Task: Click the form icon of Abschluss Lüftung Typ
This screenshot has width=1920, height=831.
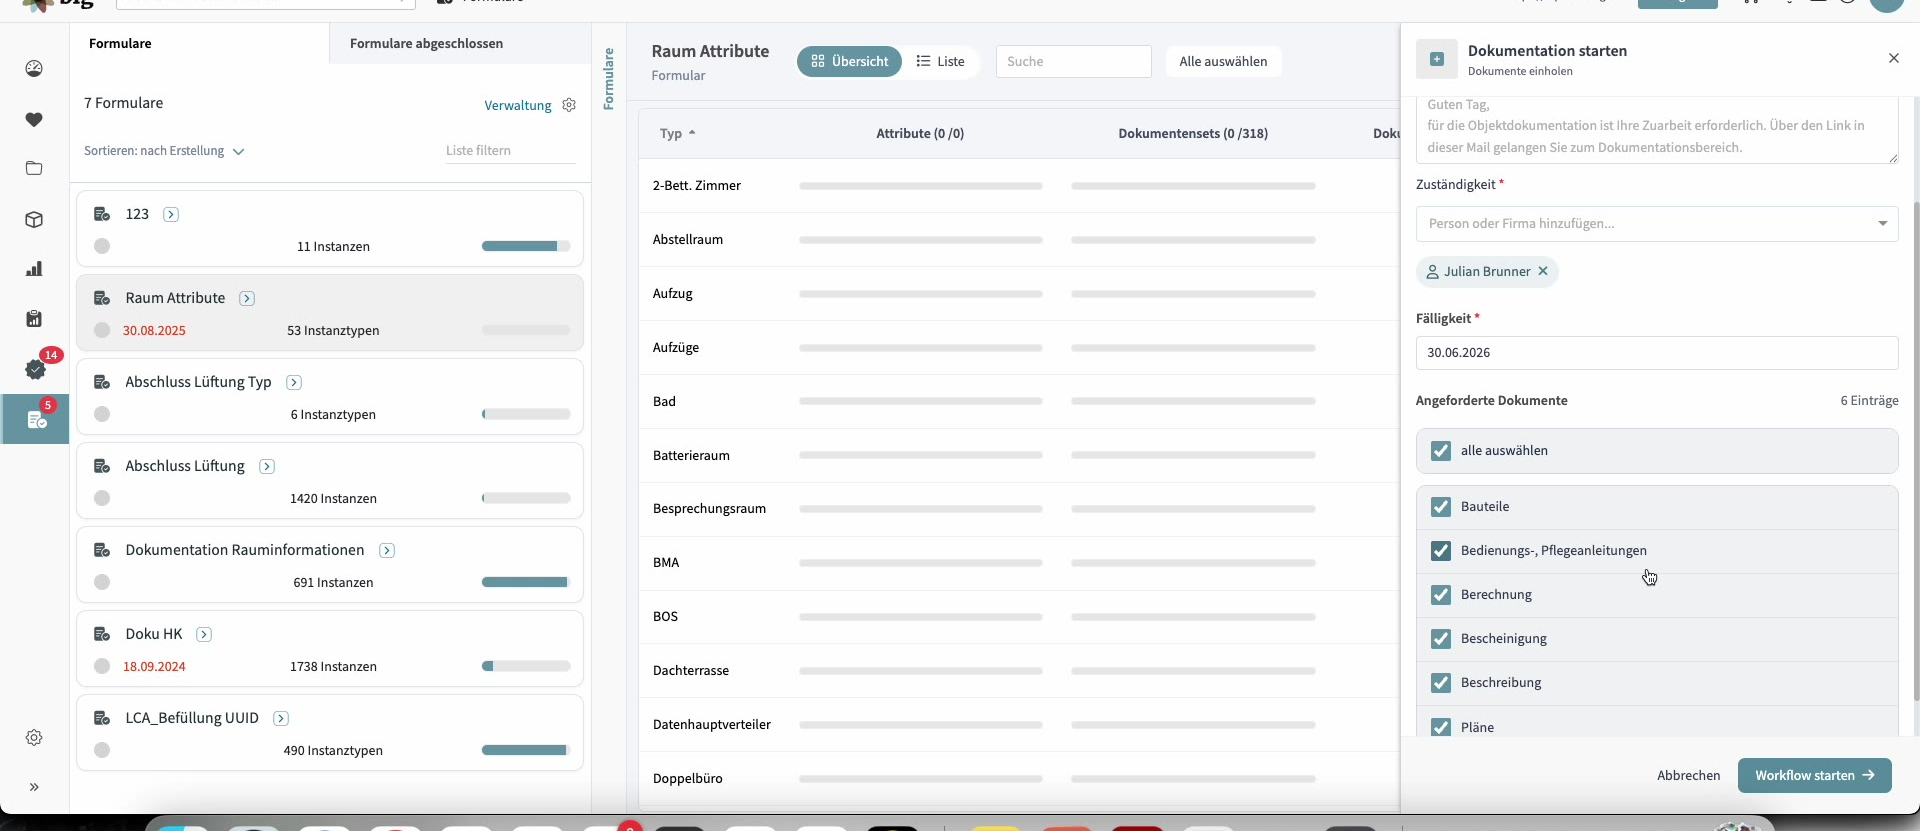Action: 102,382
